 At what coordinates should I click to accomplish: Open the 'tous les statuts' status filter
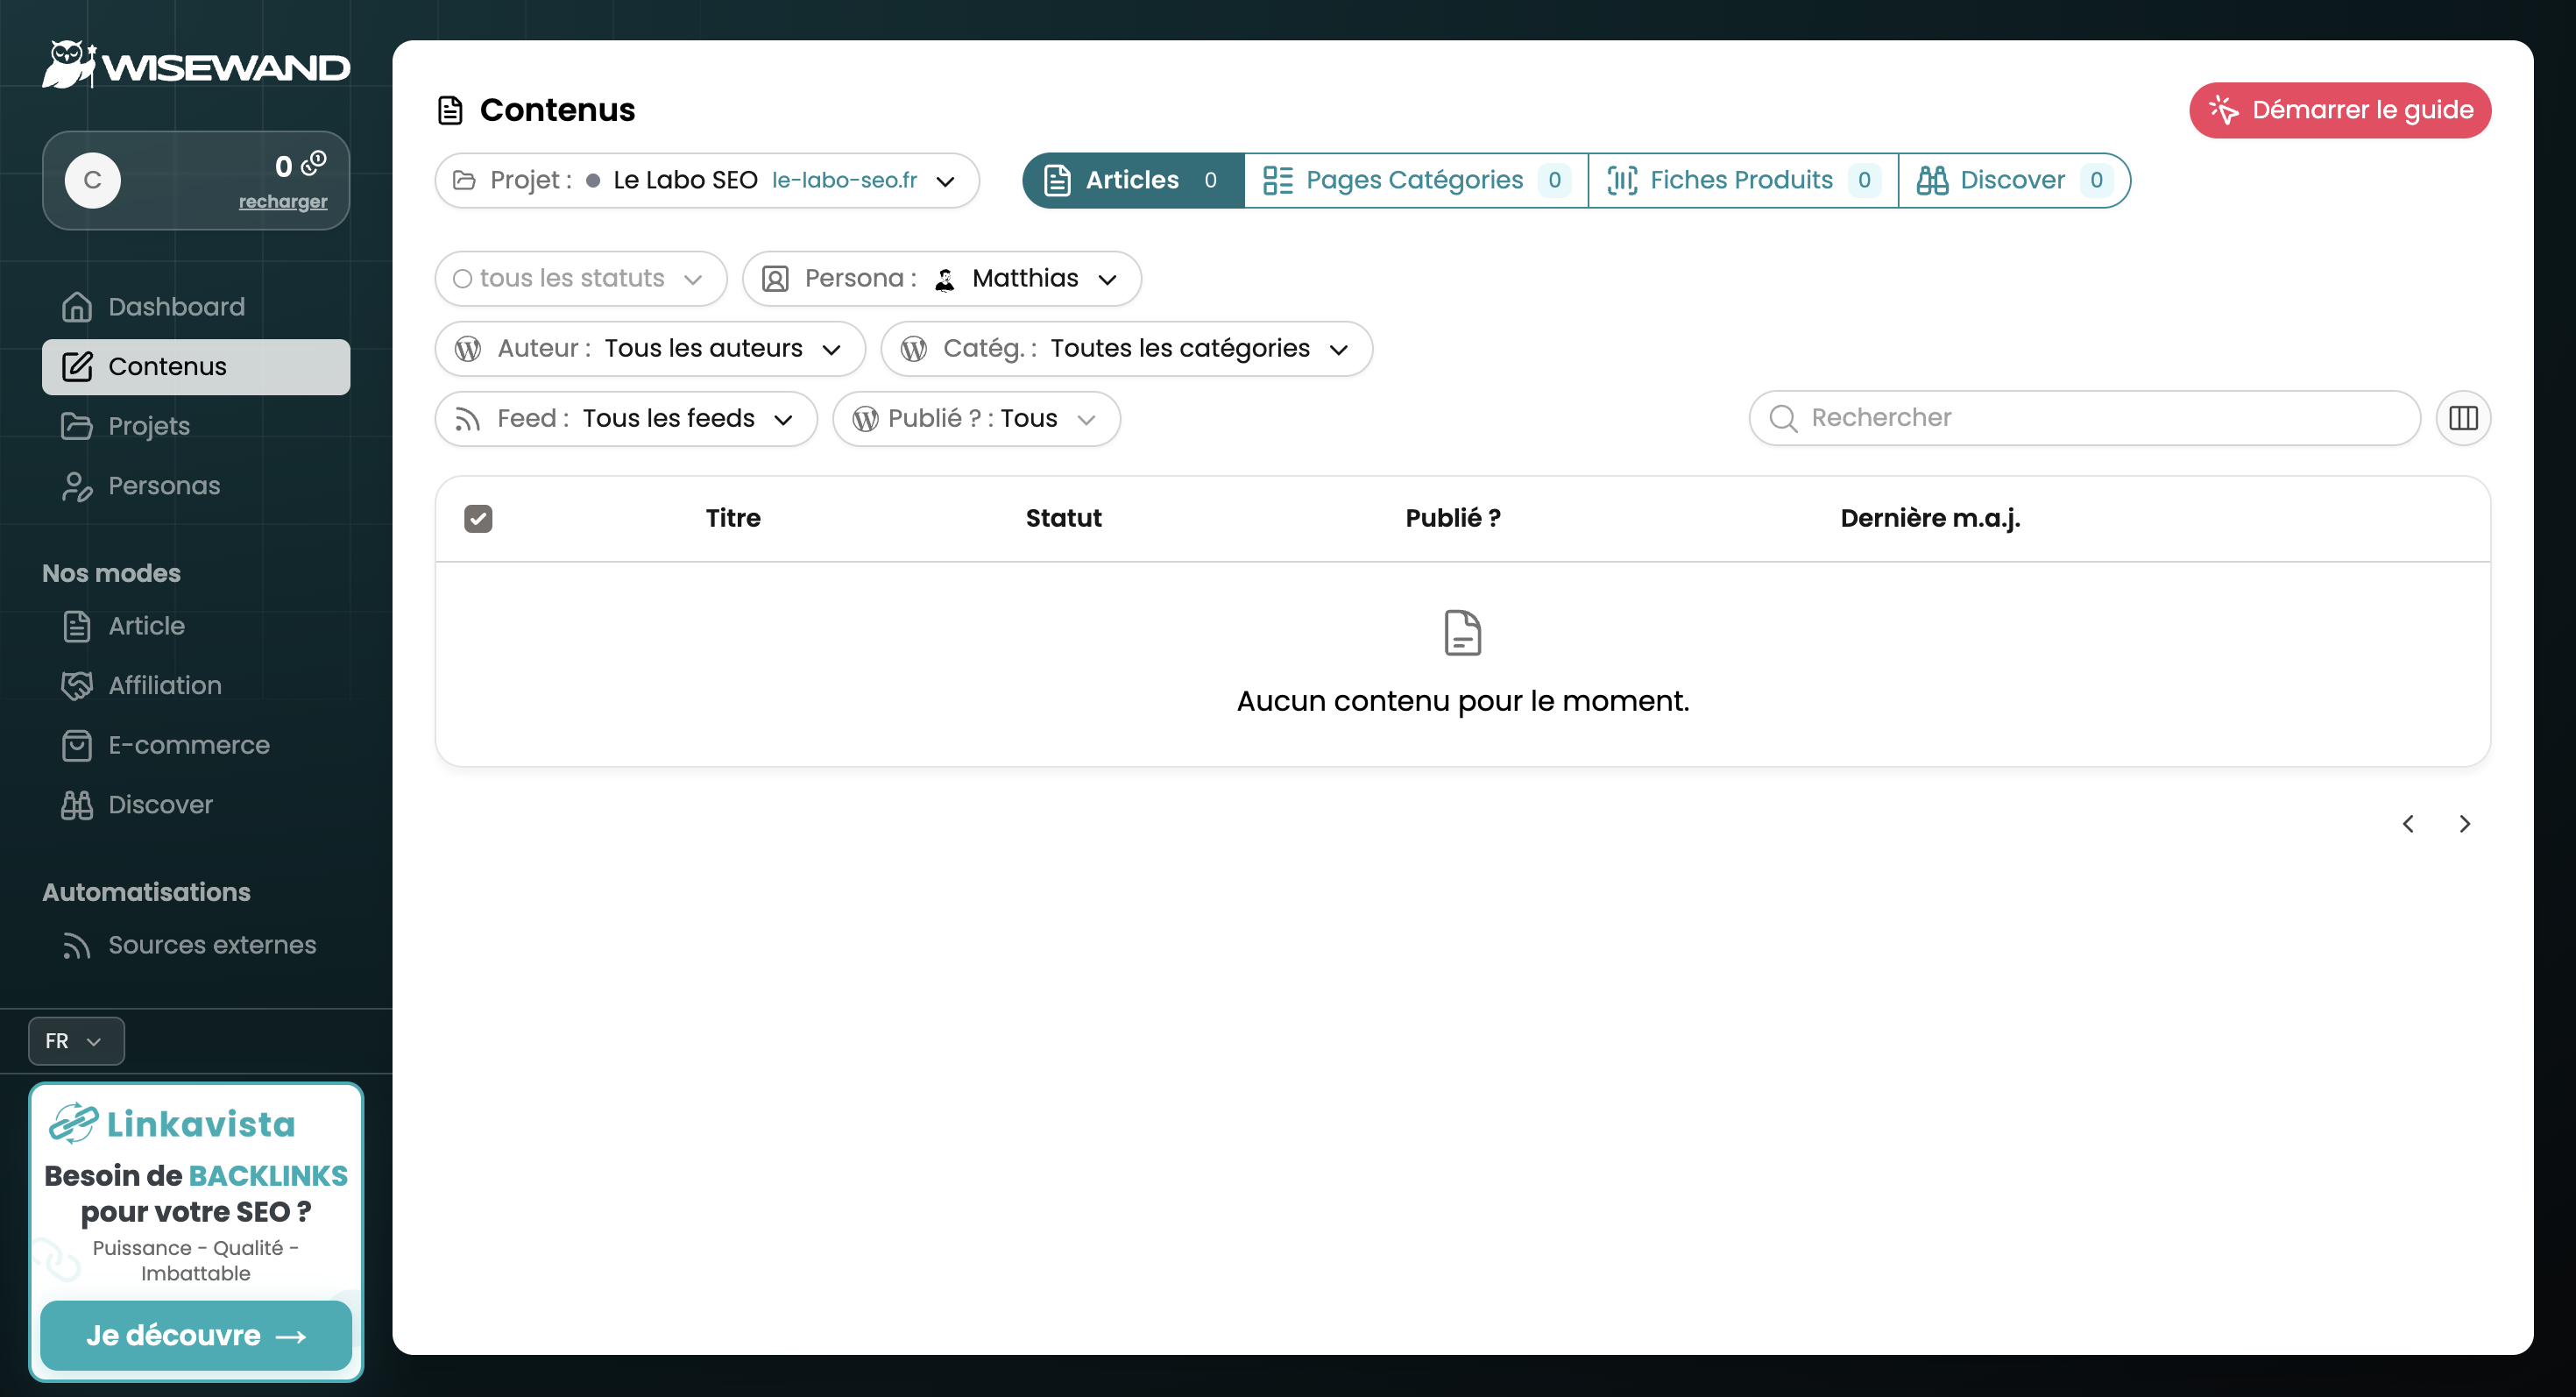(580, 278)
